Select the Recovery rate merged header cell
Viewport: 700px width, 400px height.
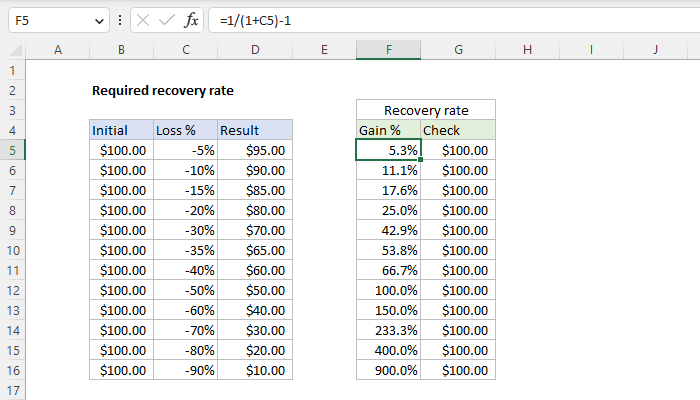click(x=426, y=110)
